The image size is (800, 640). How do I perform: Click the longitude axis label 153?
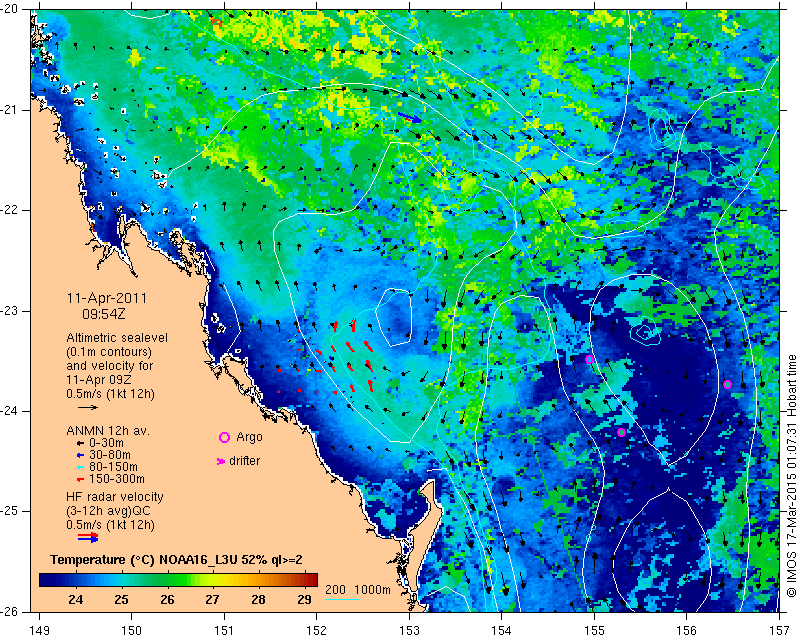point(409,630)
